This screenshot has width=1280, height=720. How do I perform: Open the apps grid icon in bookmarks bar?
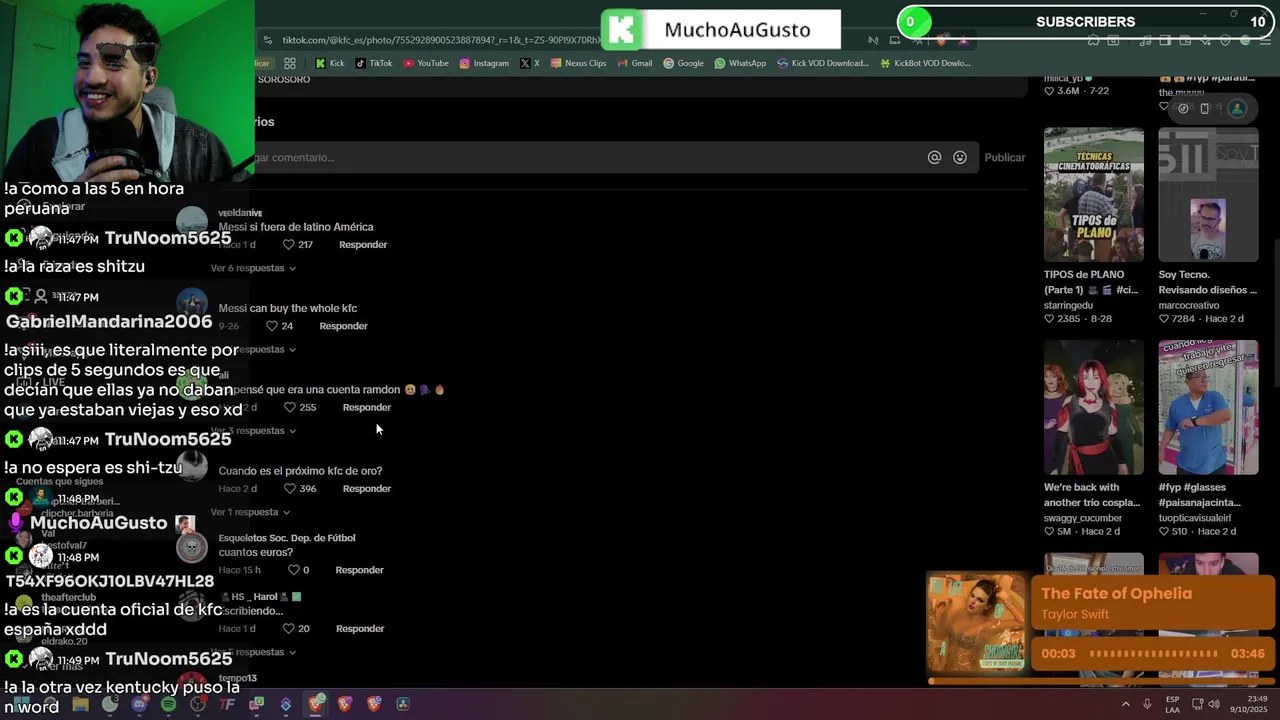[x=290, y=63]
